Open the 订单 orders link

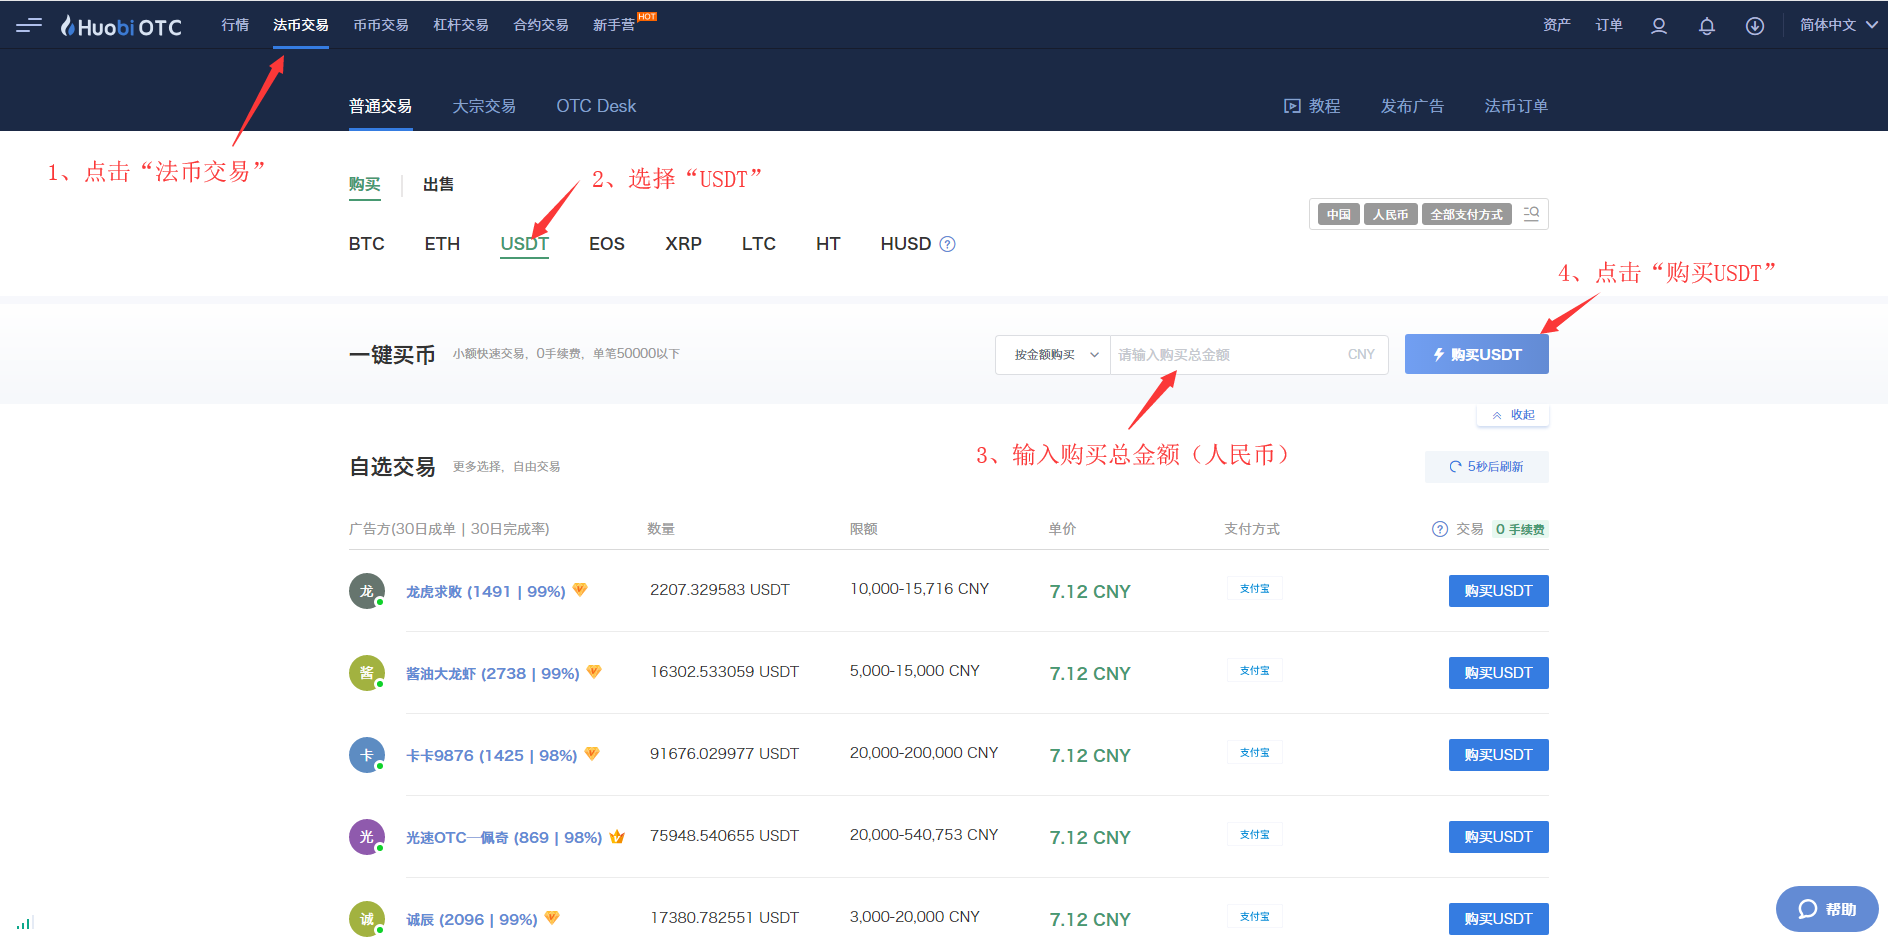pos(1609,25)
